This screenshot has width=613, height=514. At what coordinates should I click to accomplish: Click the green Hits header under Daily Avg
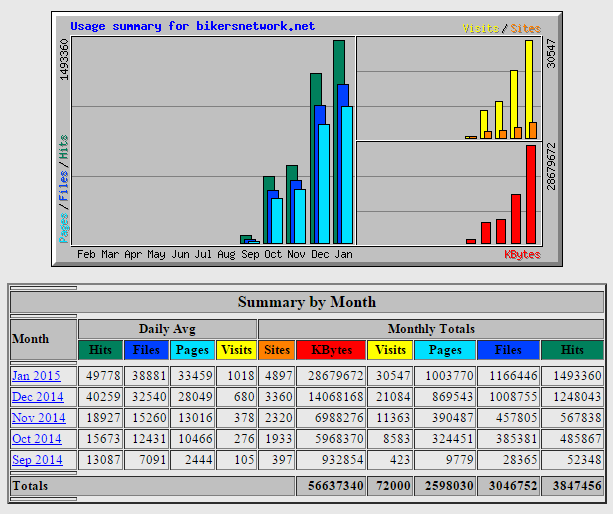pyautogui.click(x=100, y=350)
